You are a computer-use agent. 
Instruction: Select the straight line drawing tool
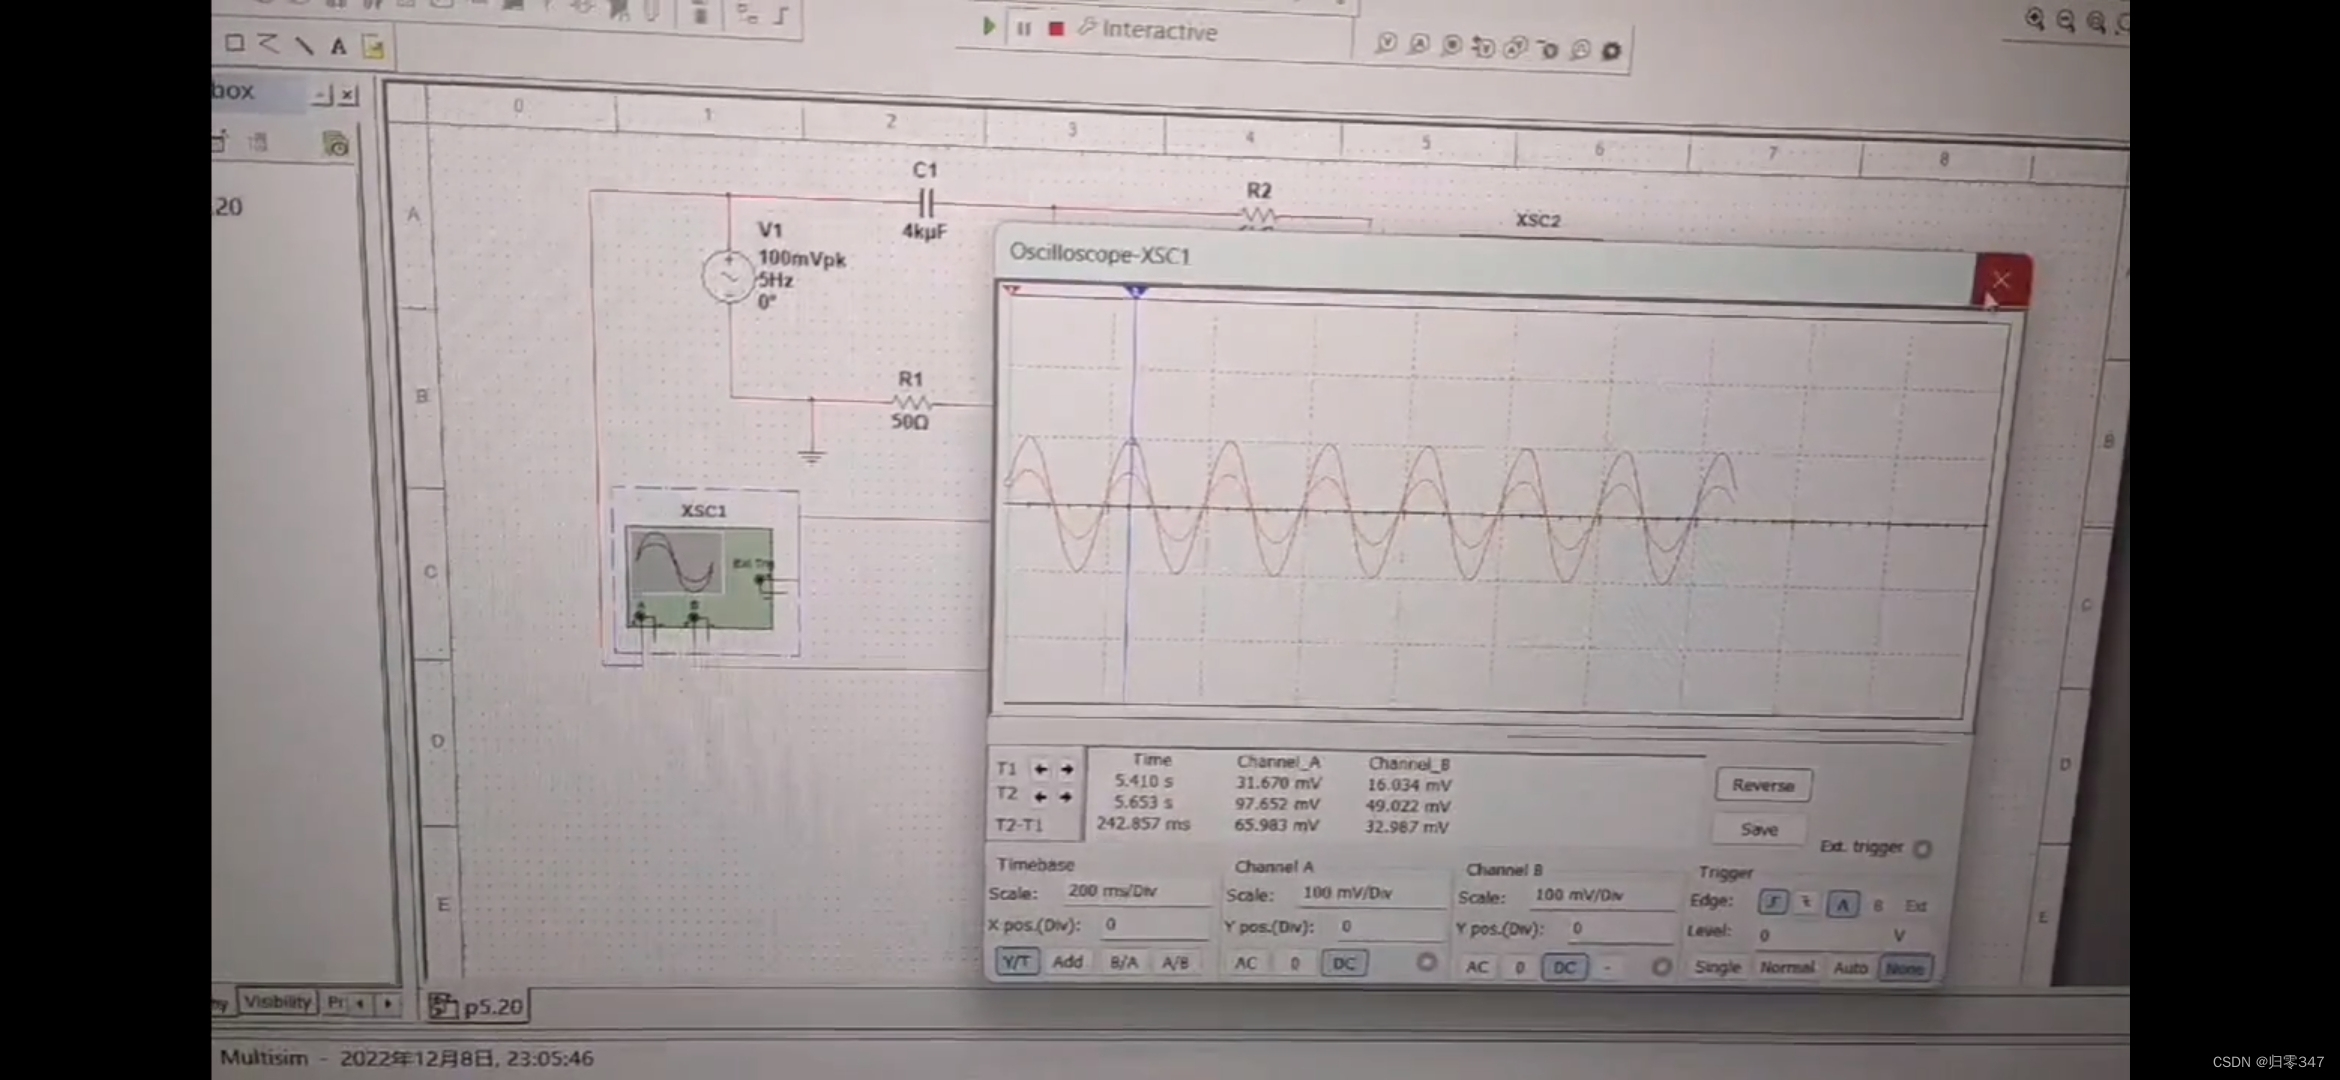click(304, 45)
